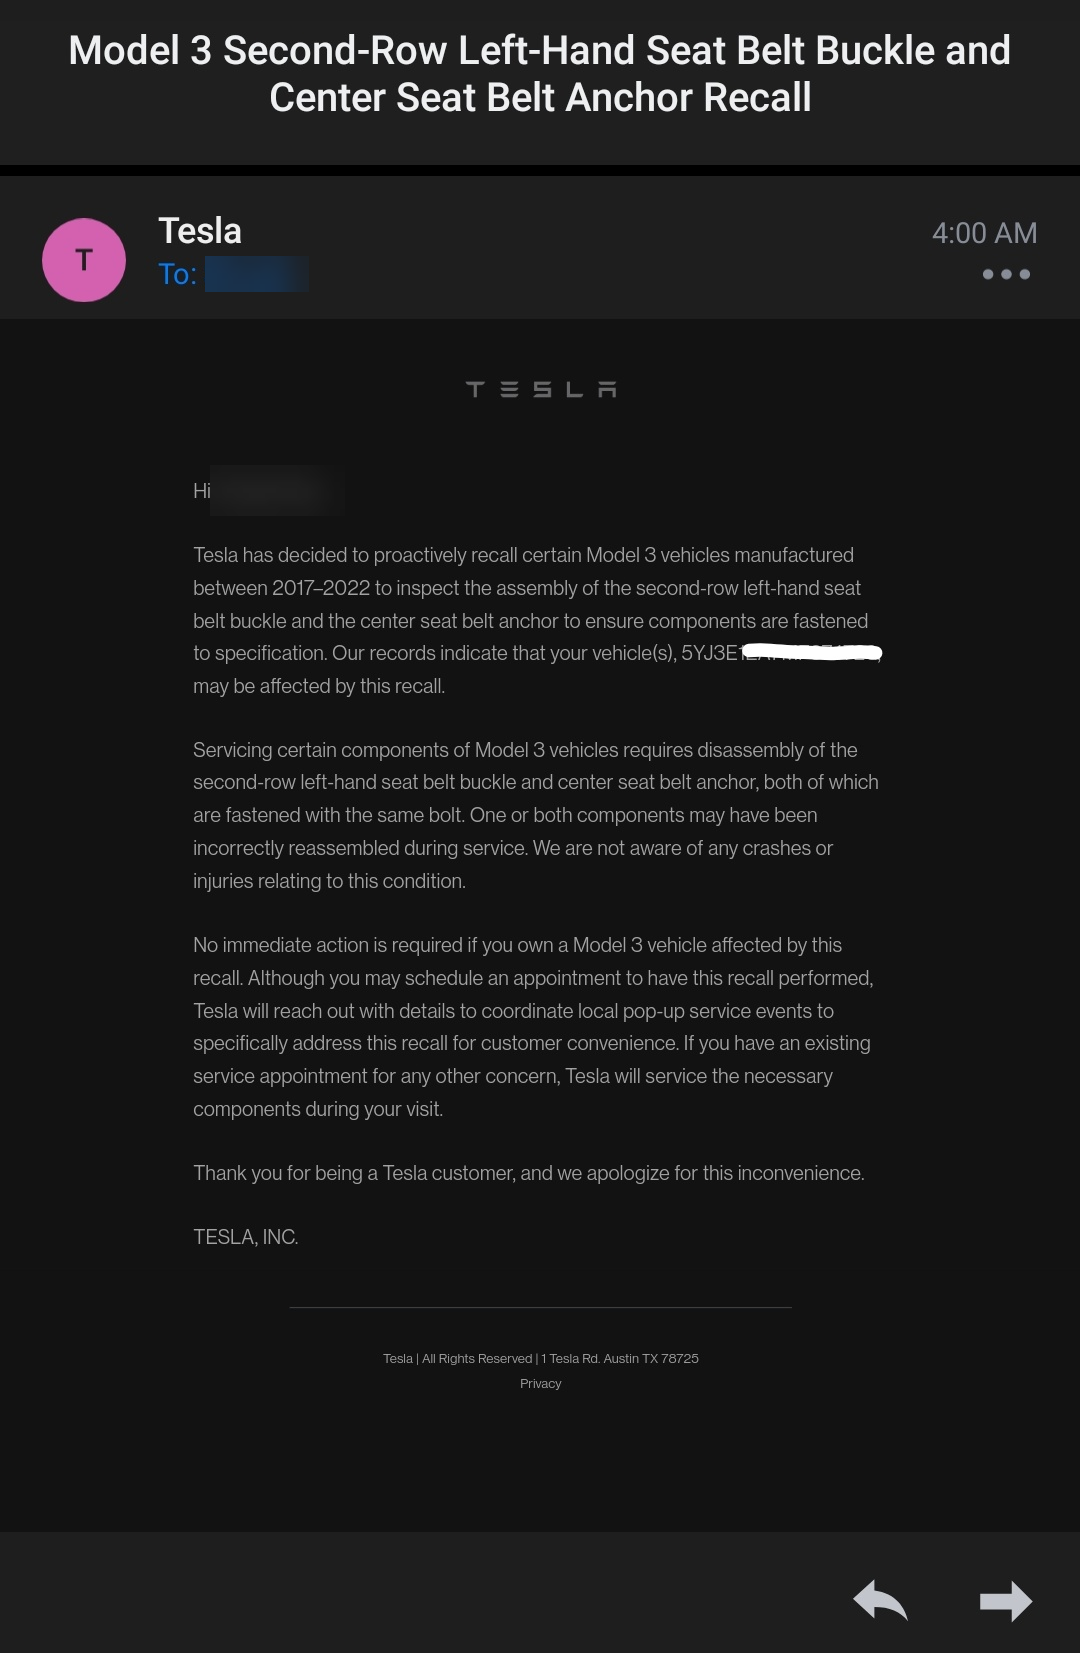Click 'All Rights Reserved' footer text
1080x1653 pixels.
click(477, 1358)
